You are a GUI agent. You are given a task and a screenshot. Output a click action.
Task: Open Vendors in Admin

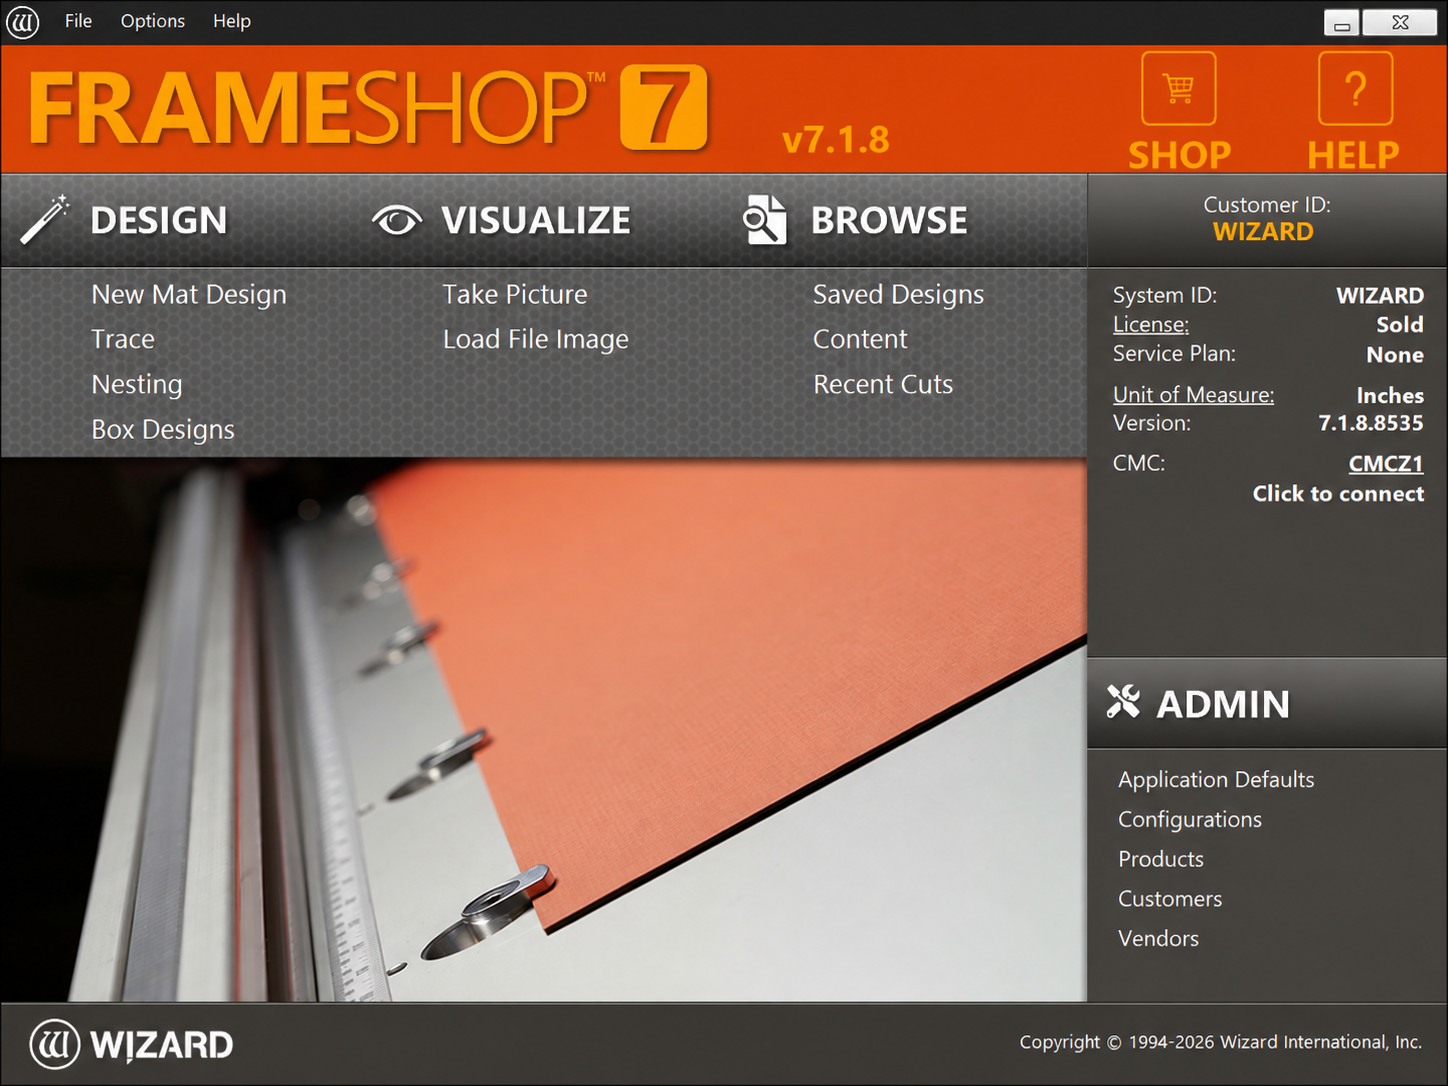[1158, 939]
